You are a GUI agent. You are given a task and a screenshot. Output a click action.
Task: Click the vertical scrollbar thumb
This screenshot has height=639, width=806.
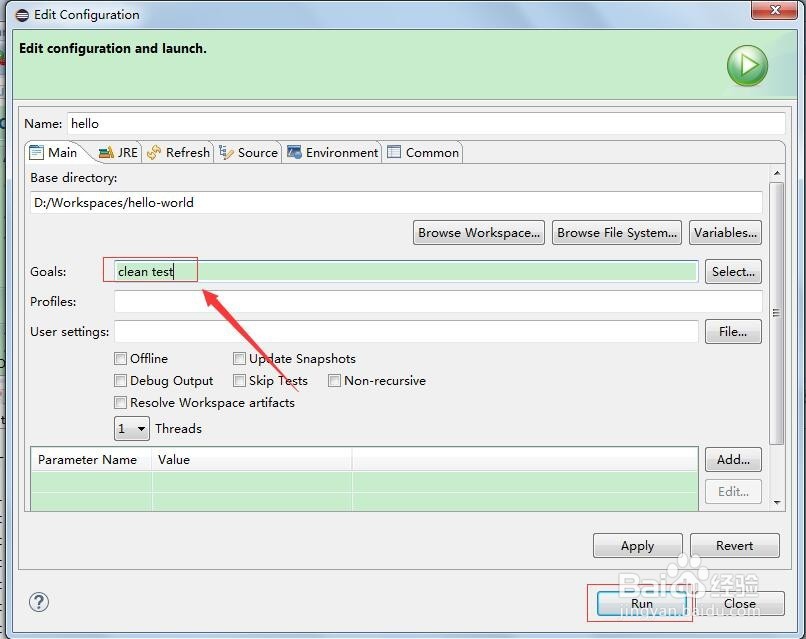[x=777, y=313]
